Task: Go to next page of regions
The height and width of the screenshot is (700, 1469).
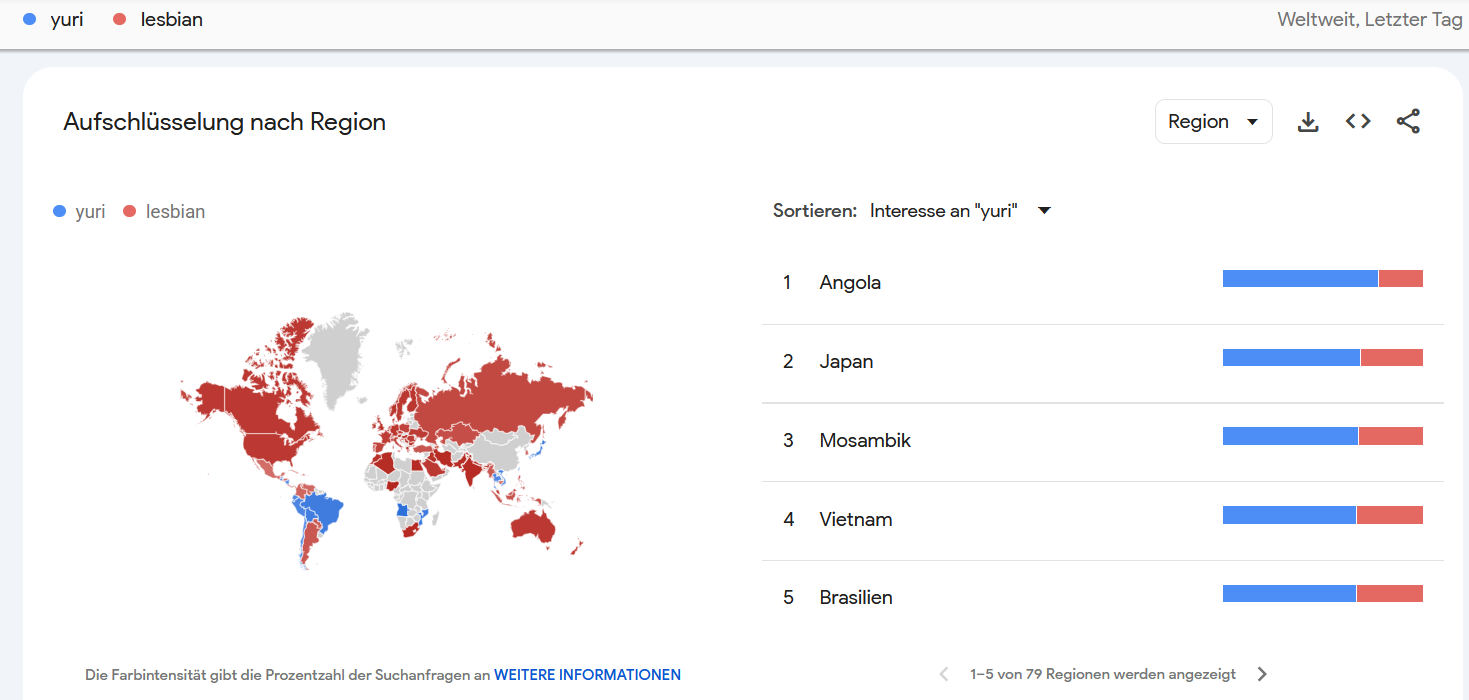Action: (x=1262, y=674)
